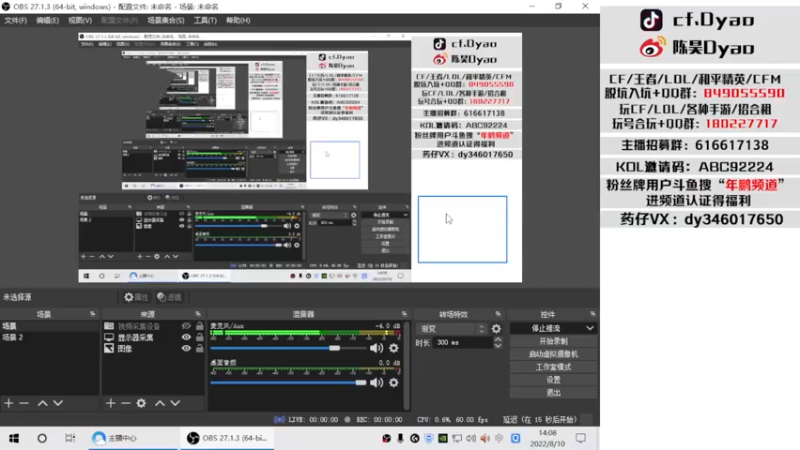Open the notification center icon on taskbar
Image resolution: width=800 pixels, height=450 pixels.
tap(581, 438)
